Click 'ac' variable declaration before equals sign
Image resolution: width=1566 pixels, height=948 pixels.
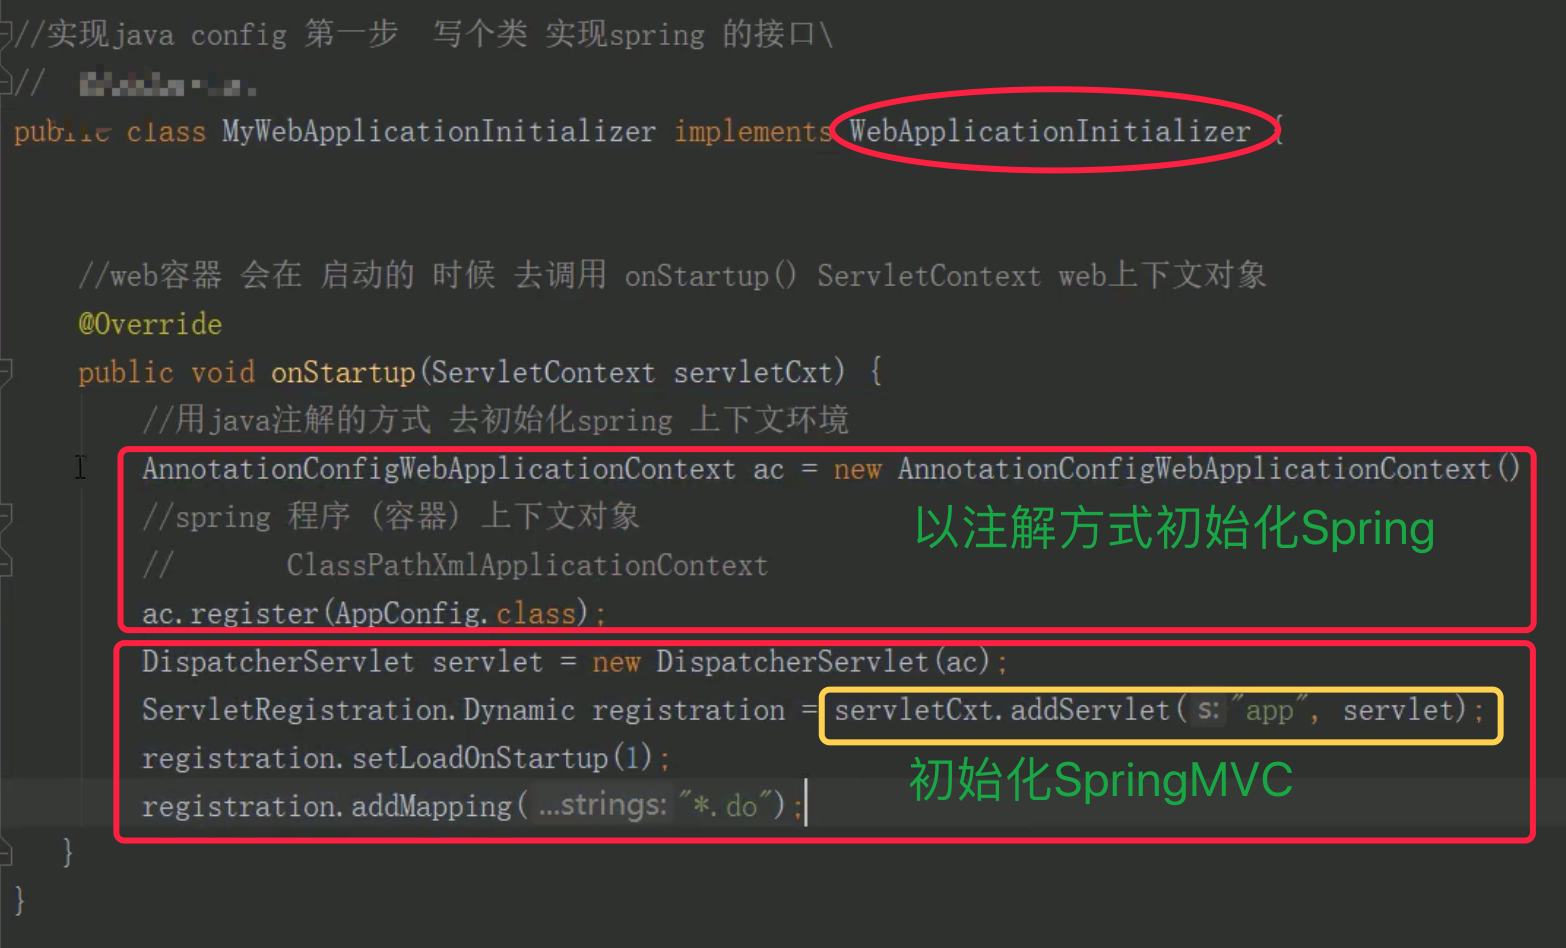768,469
